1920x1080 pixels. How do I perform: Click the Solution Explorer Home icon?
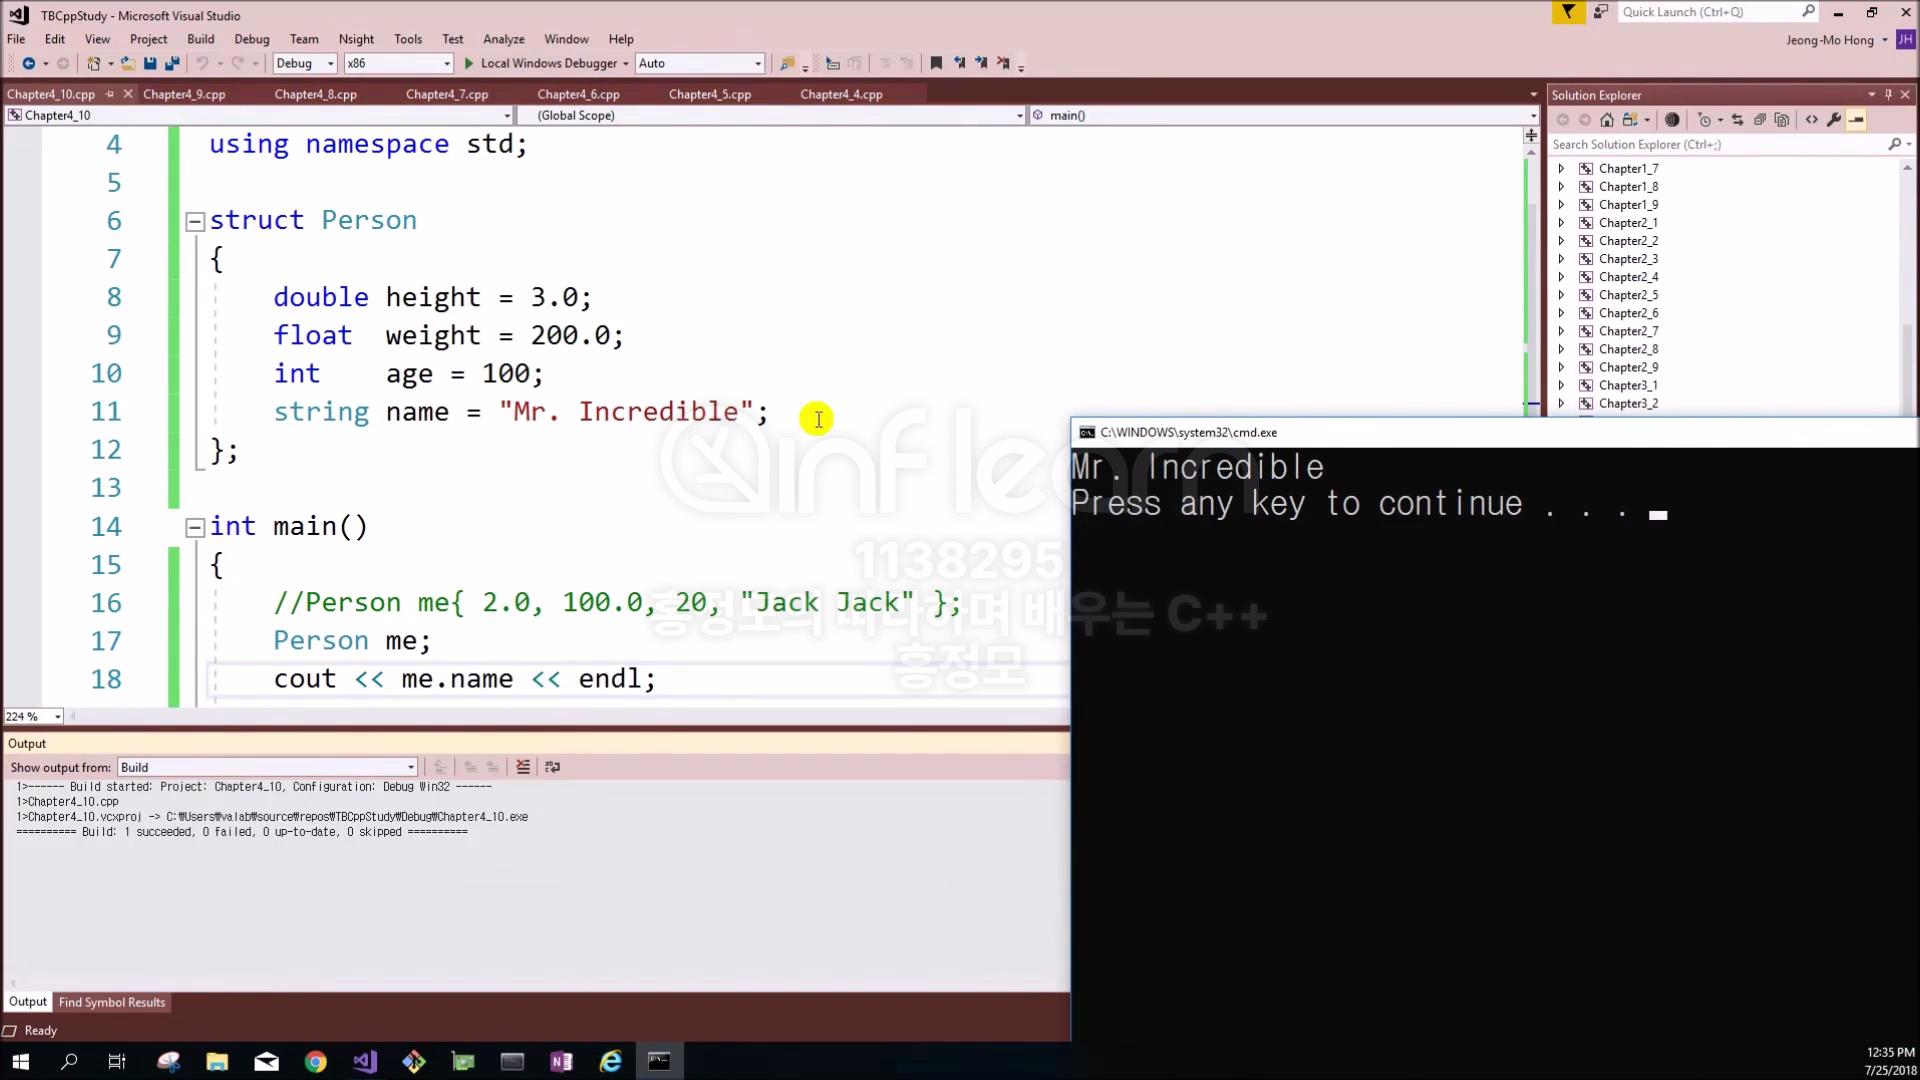[1607, 120]
